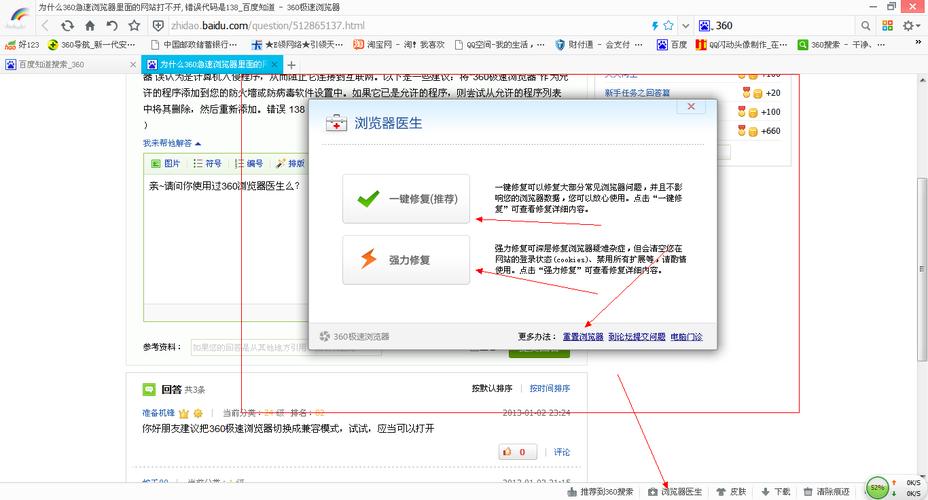
Task: Open the QQ空间 bookmark
Action: [499, 44]
